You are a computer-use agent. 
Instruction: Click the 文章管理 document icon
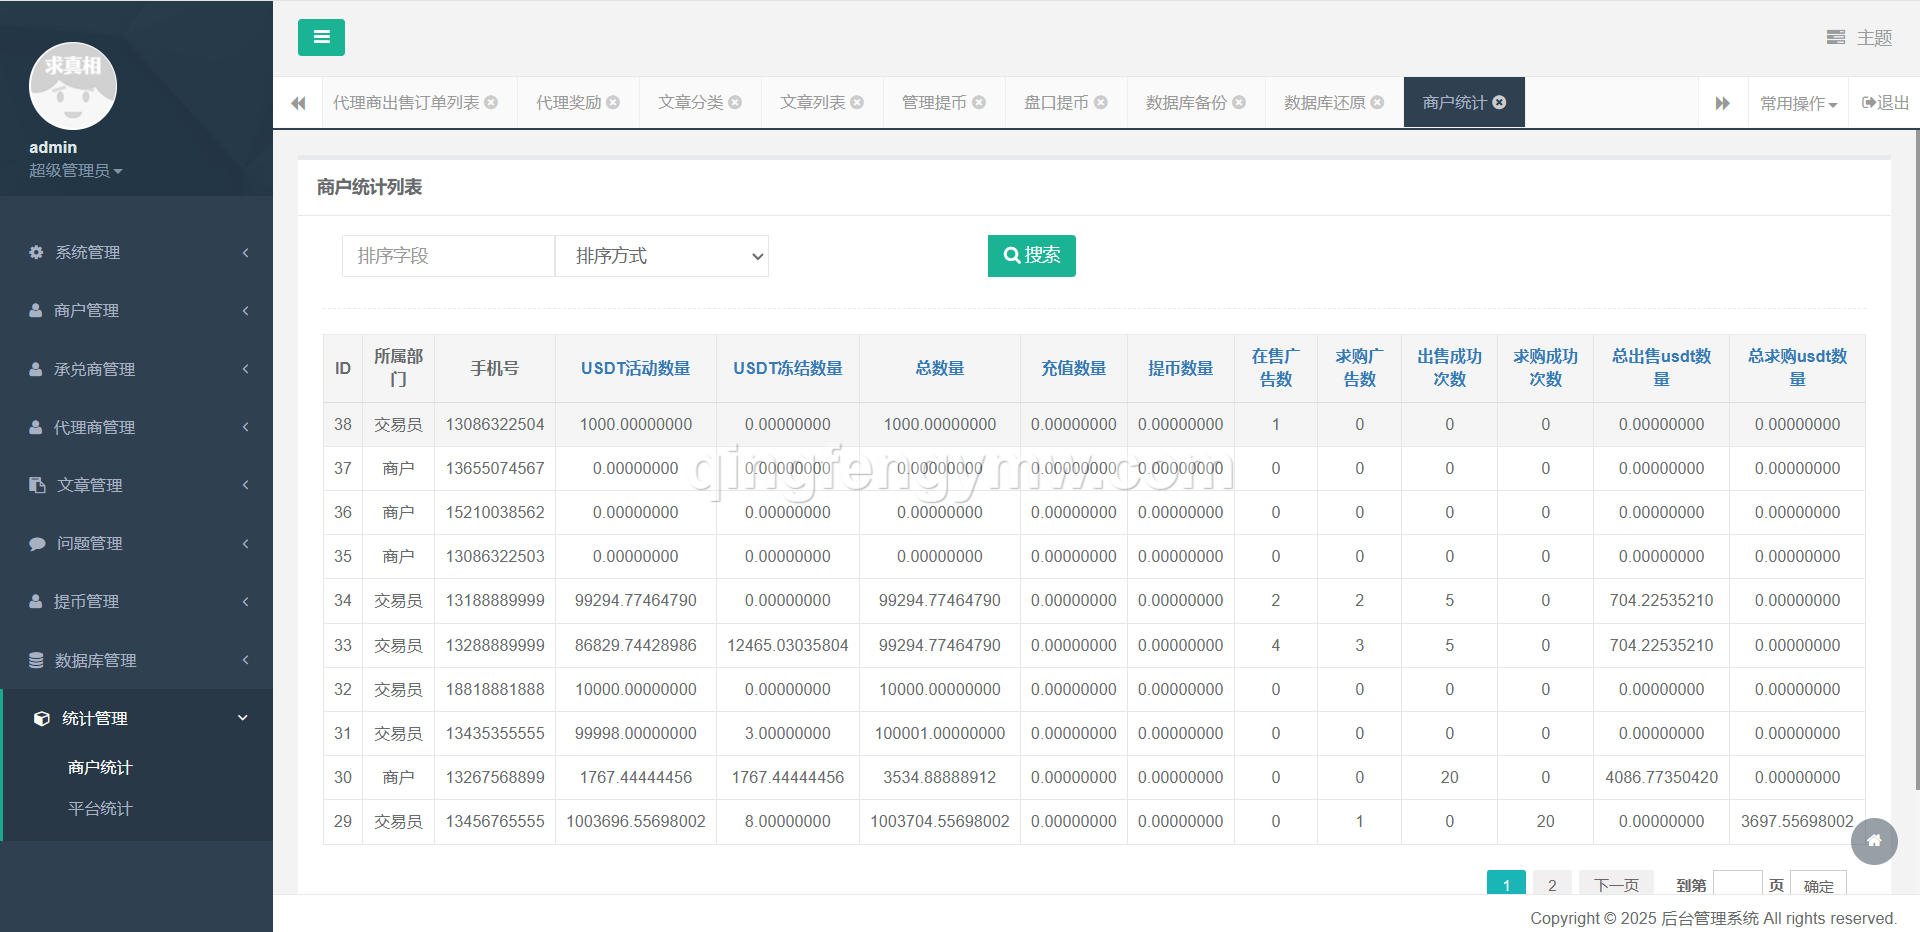tap(37, 485)
